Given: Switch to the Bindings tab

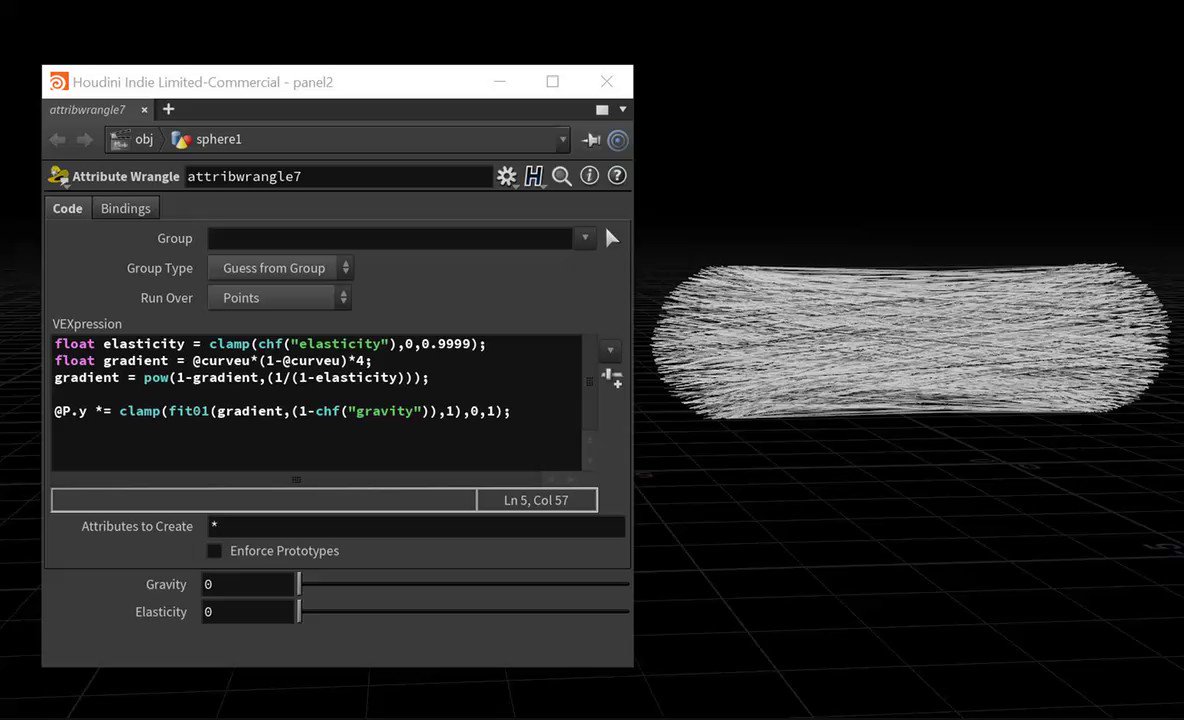Looking at the screenshot, I should tap(125, 208).
